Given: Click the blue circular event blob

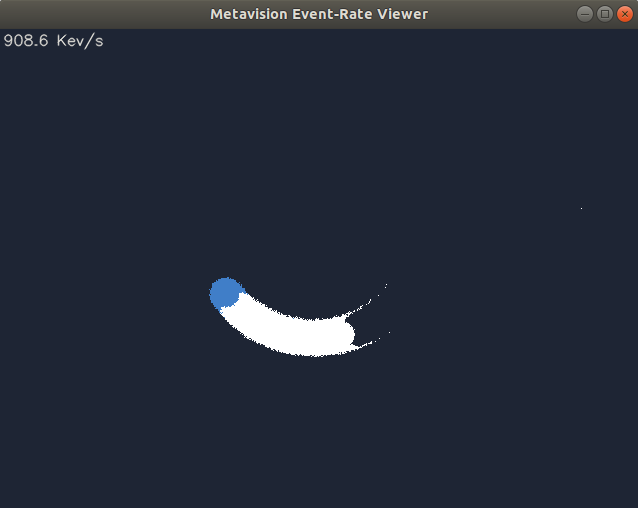Looking at the screenshot, I should pos(225,293).
